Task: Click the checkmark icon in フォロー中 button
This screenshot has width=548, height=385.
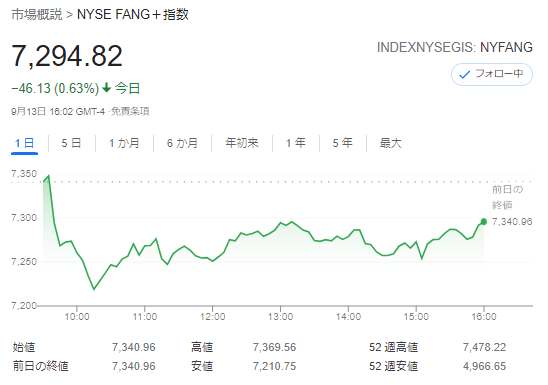Action: click(464, 74)
